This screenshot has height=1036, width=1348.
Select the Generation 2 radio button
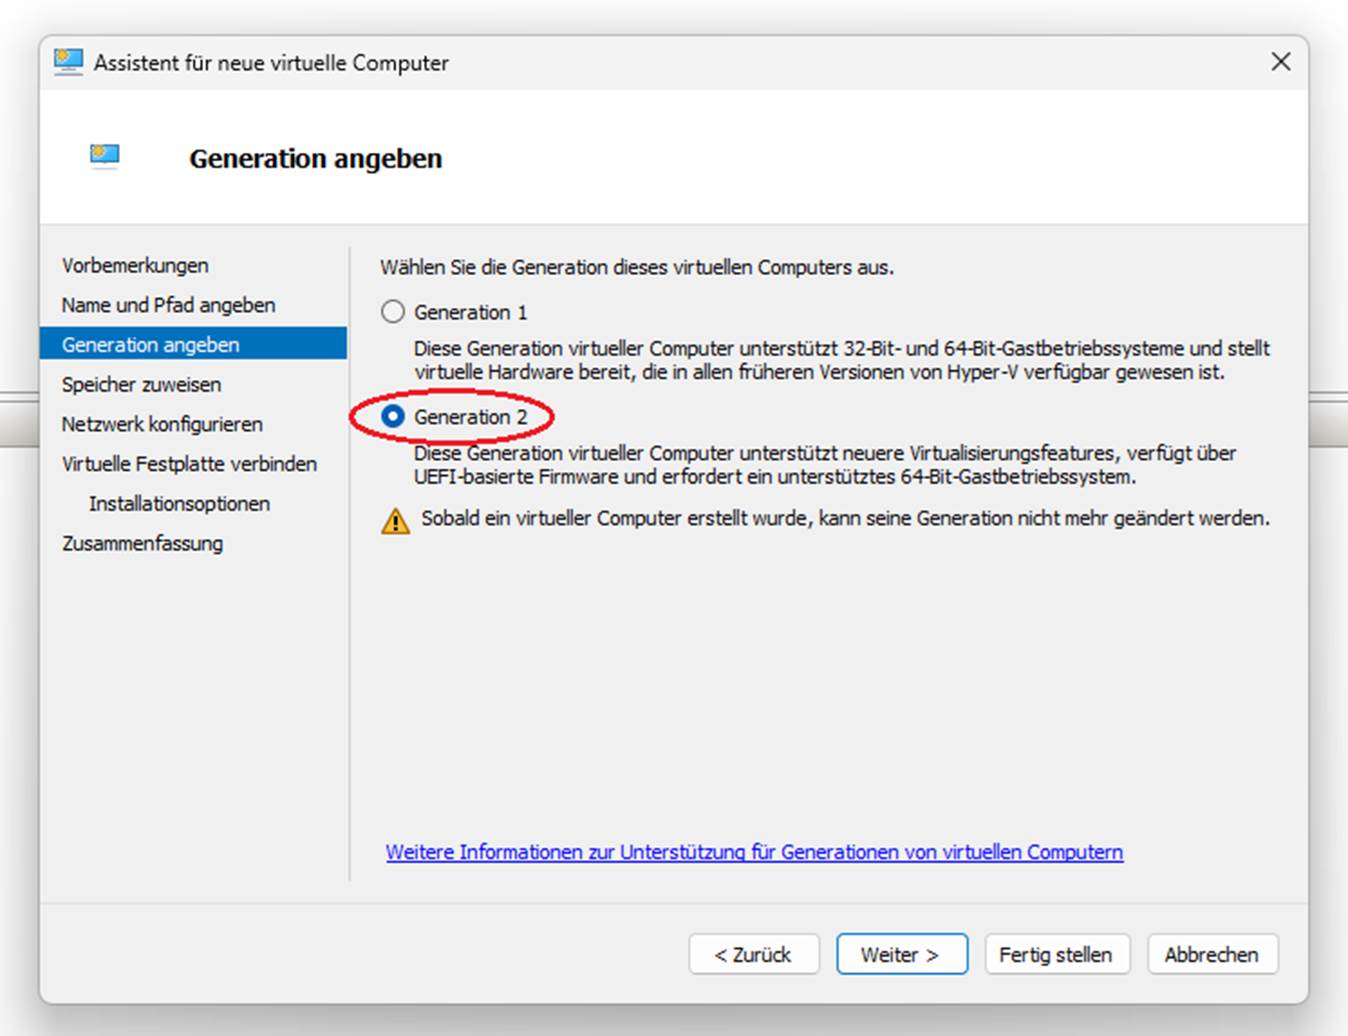click(x=393, y=416)
